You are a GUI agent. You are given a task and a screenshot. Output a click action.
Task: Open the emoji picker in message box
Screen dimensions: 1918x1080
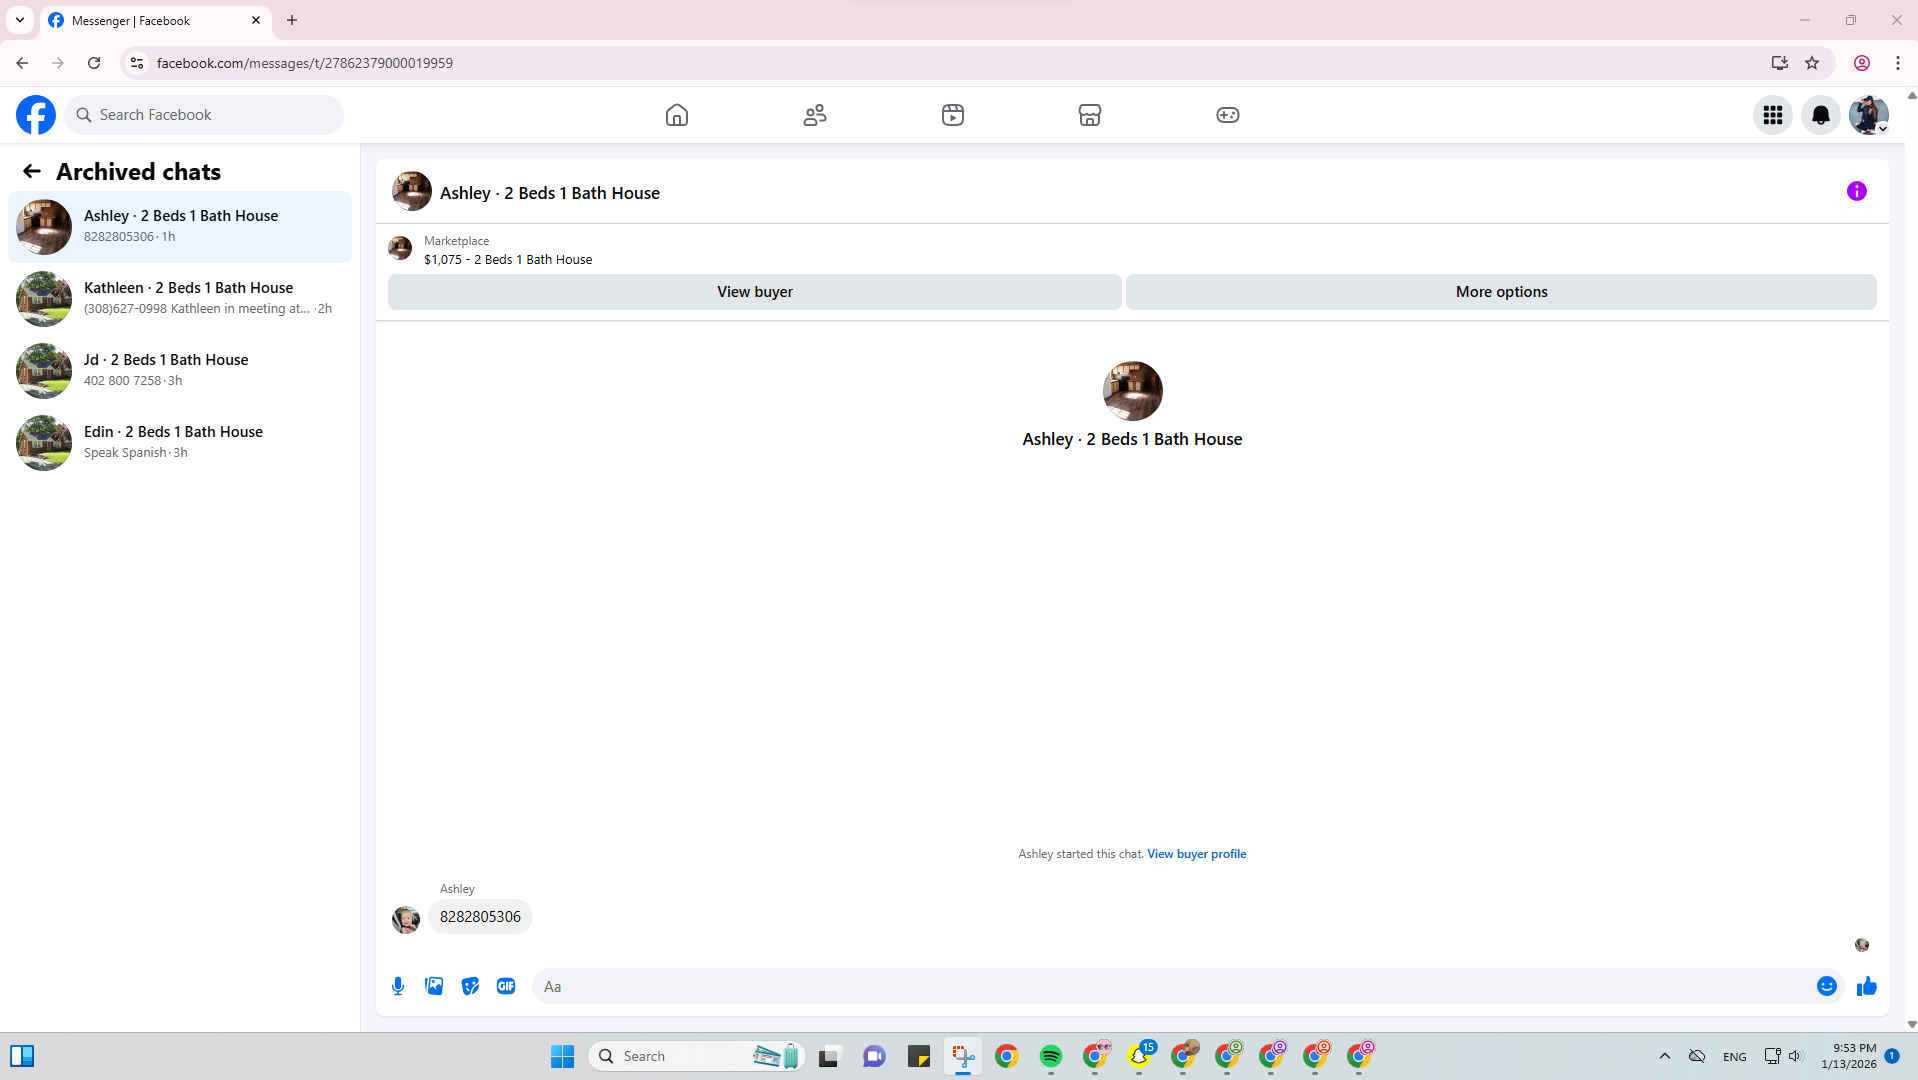click(1827, 986)
